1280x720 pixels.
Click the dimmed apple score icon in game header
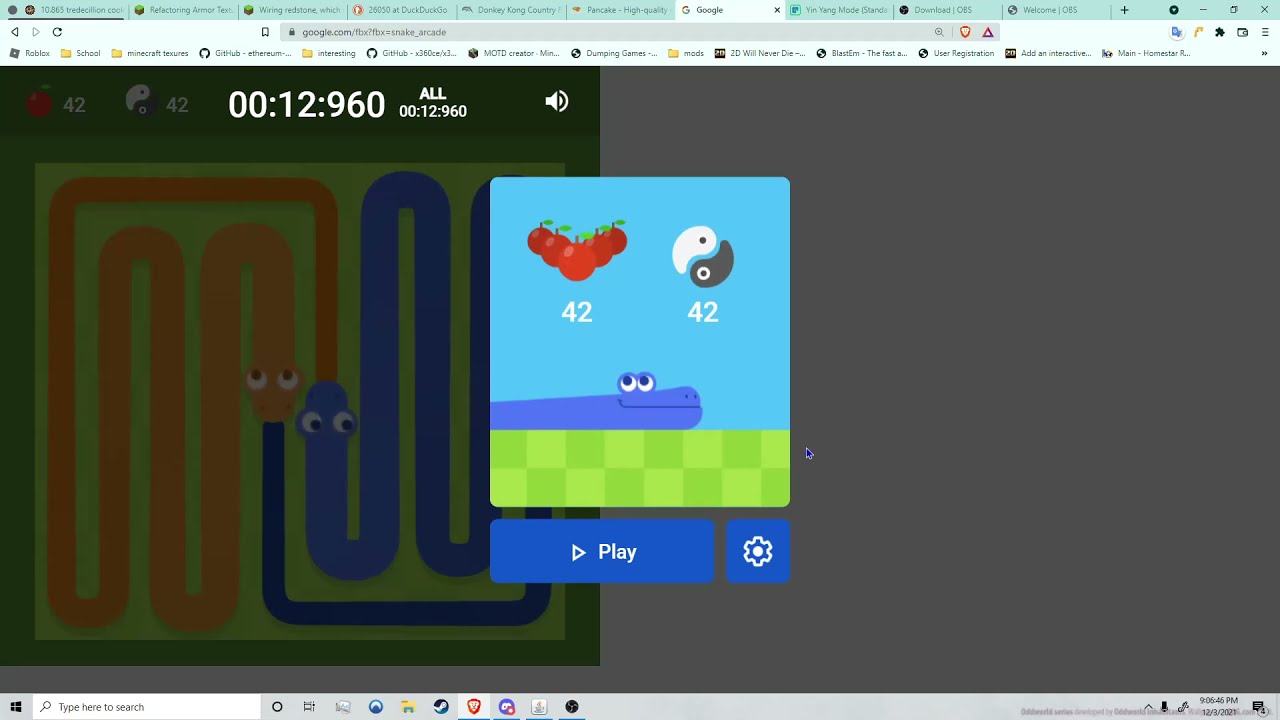point(39,103)
